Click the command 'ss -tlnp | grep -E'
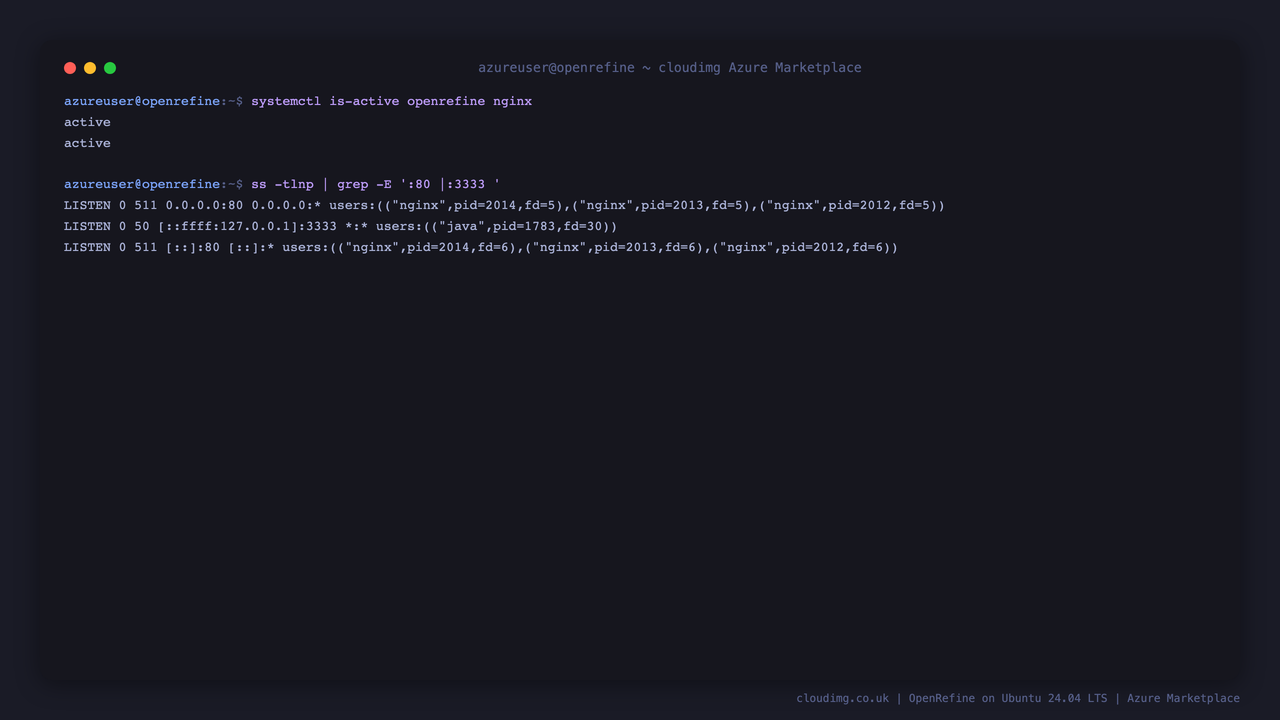 click(x=321, y=184)
